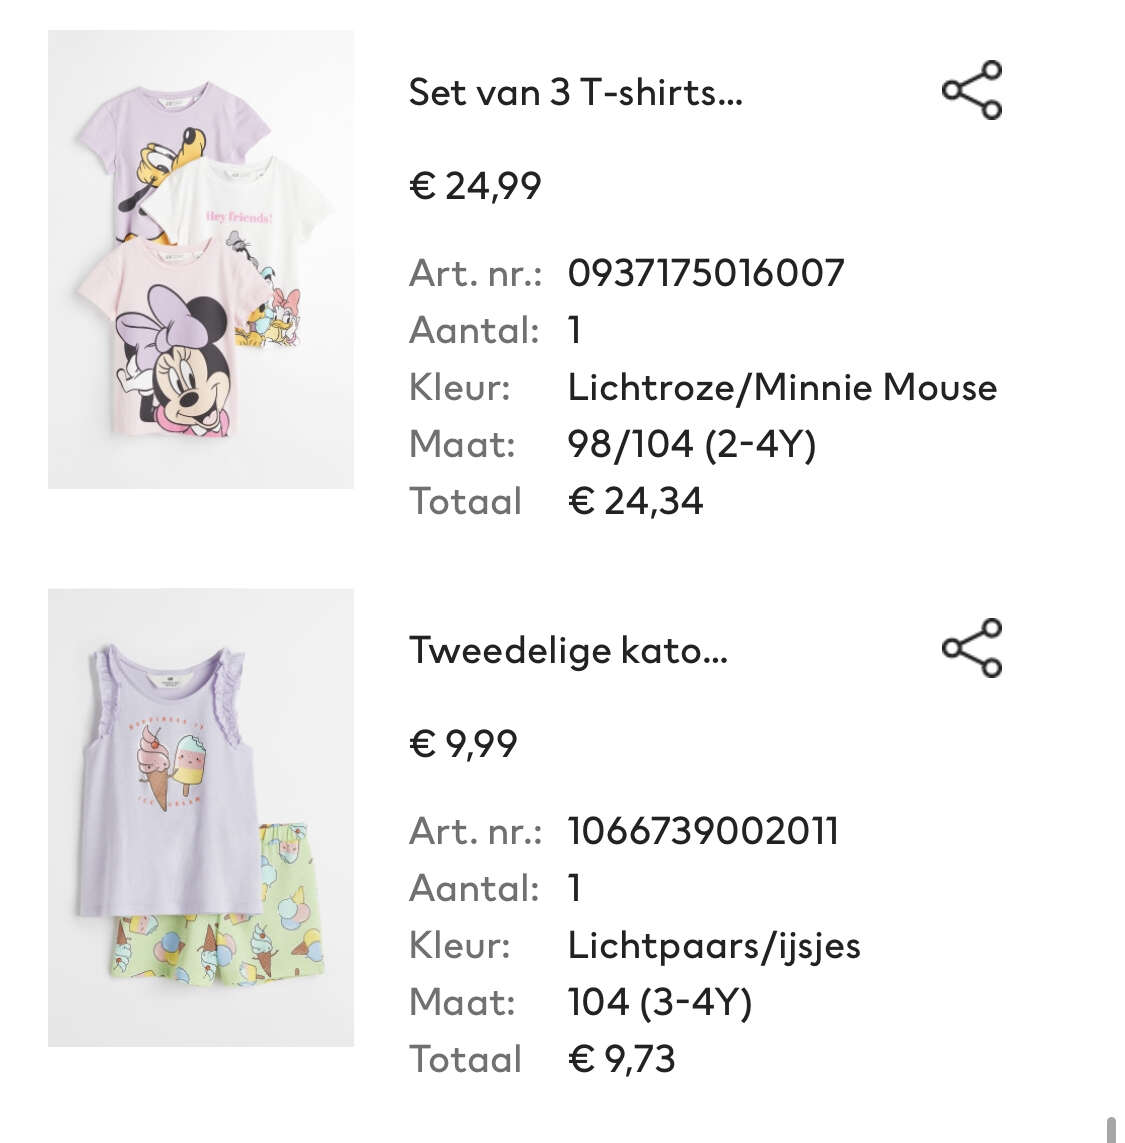The height and width of the screenshot is (1143, 1125).
Task: Click the Kleur: label of the T-shirt set
Action: tap(459, 387)
